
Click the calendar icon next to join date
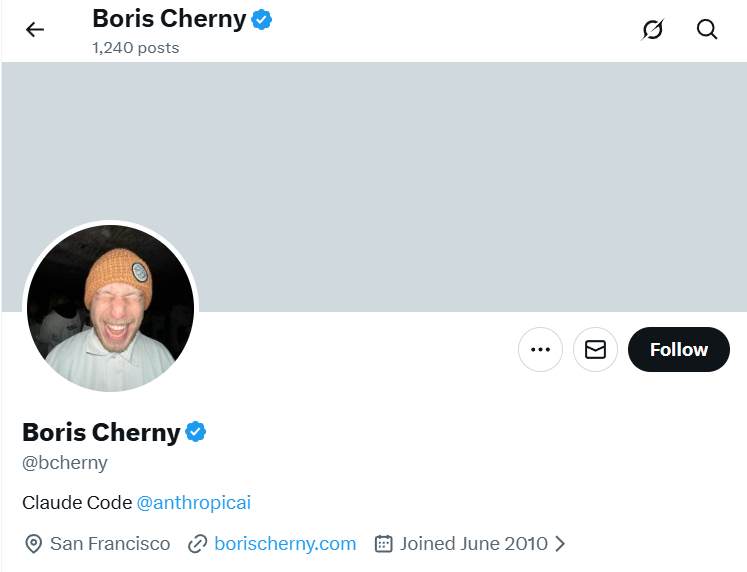point(383,544)
